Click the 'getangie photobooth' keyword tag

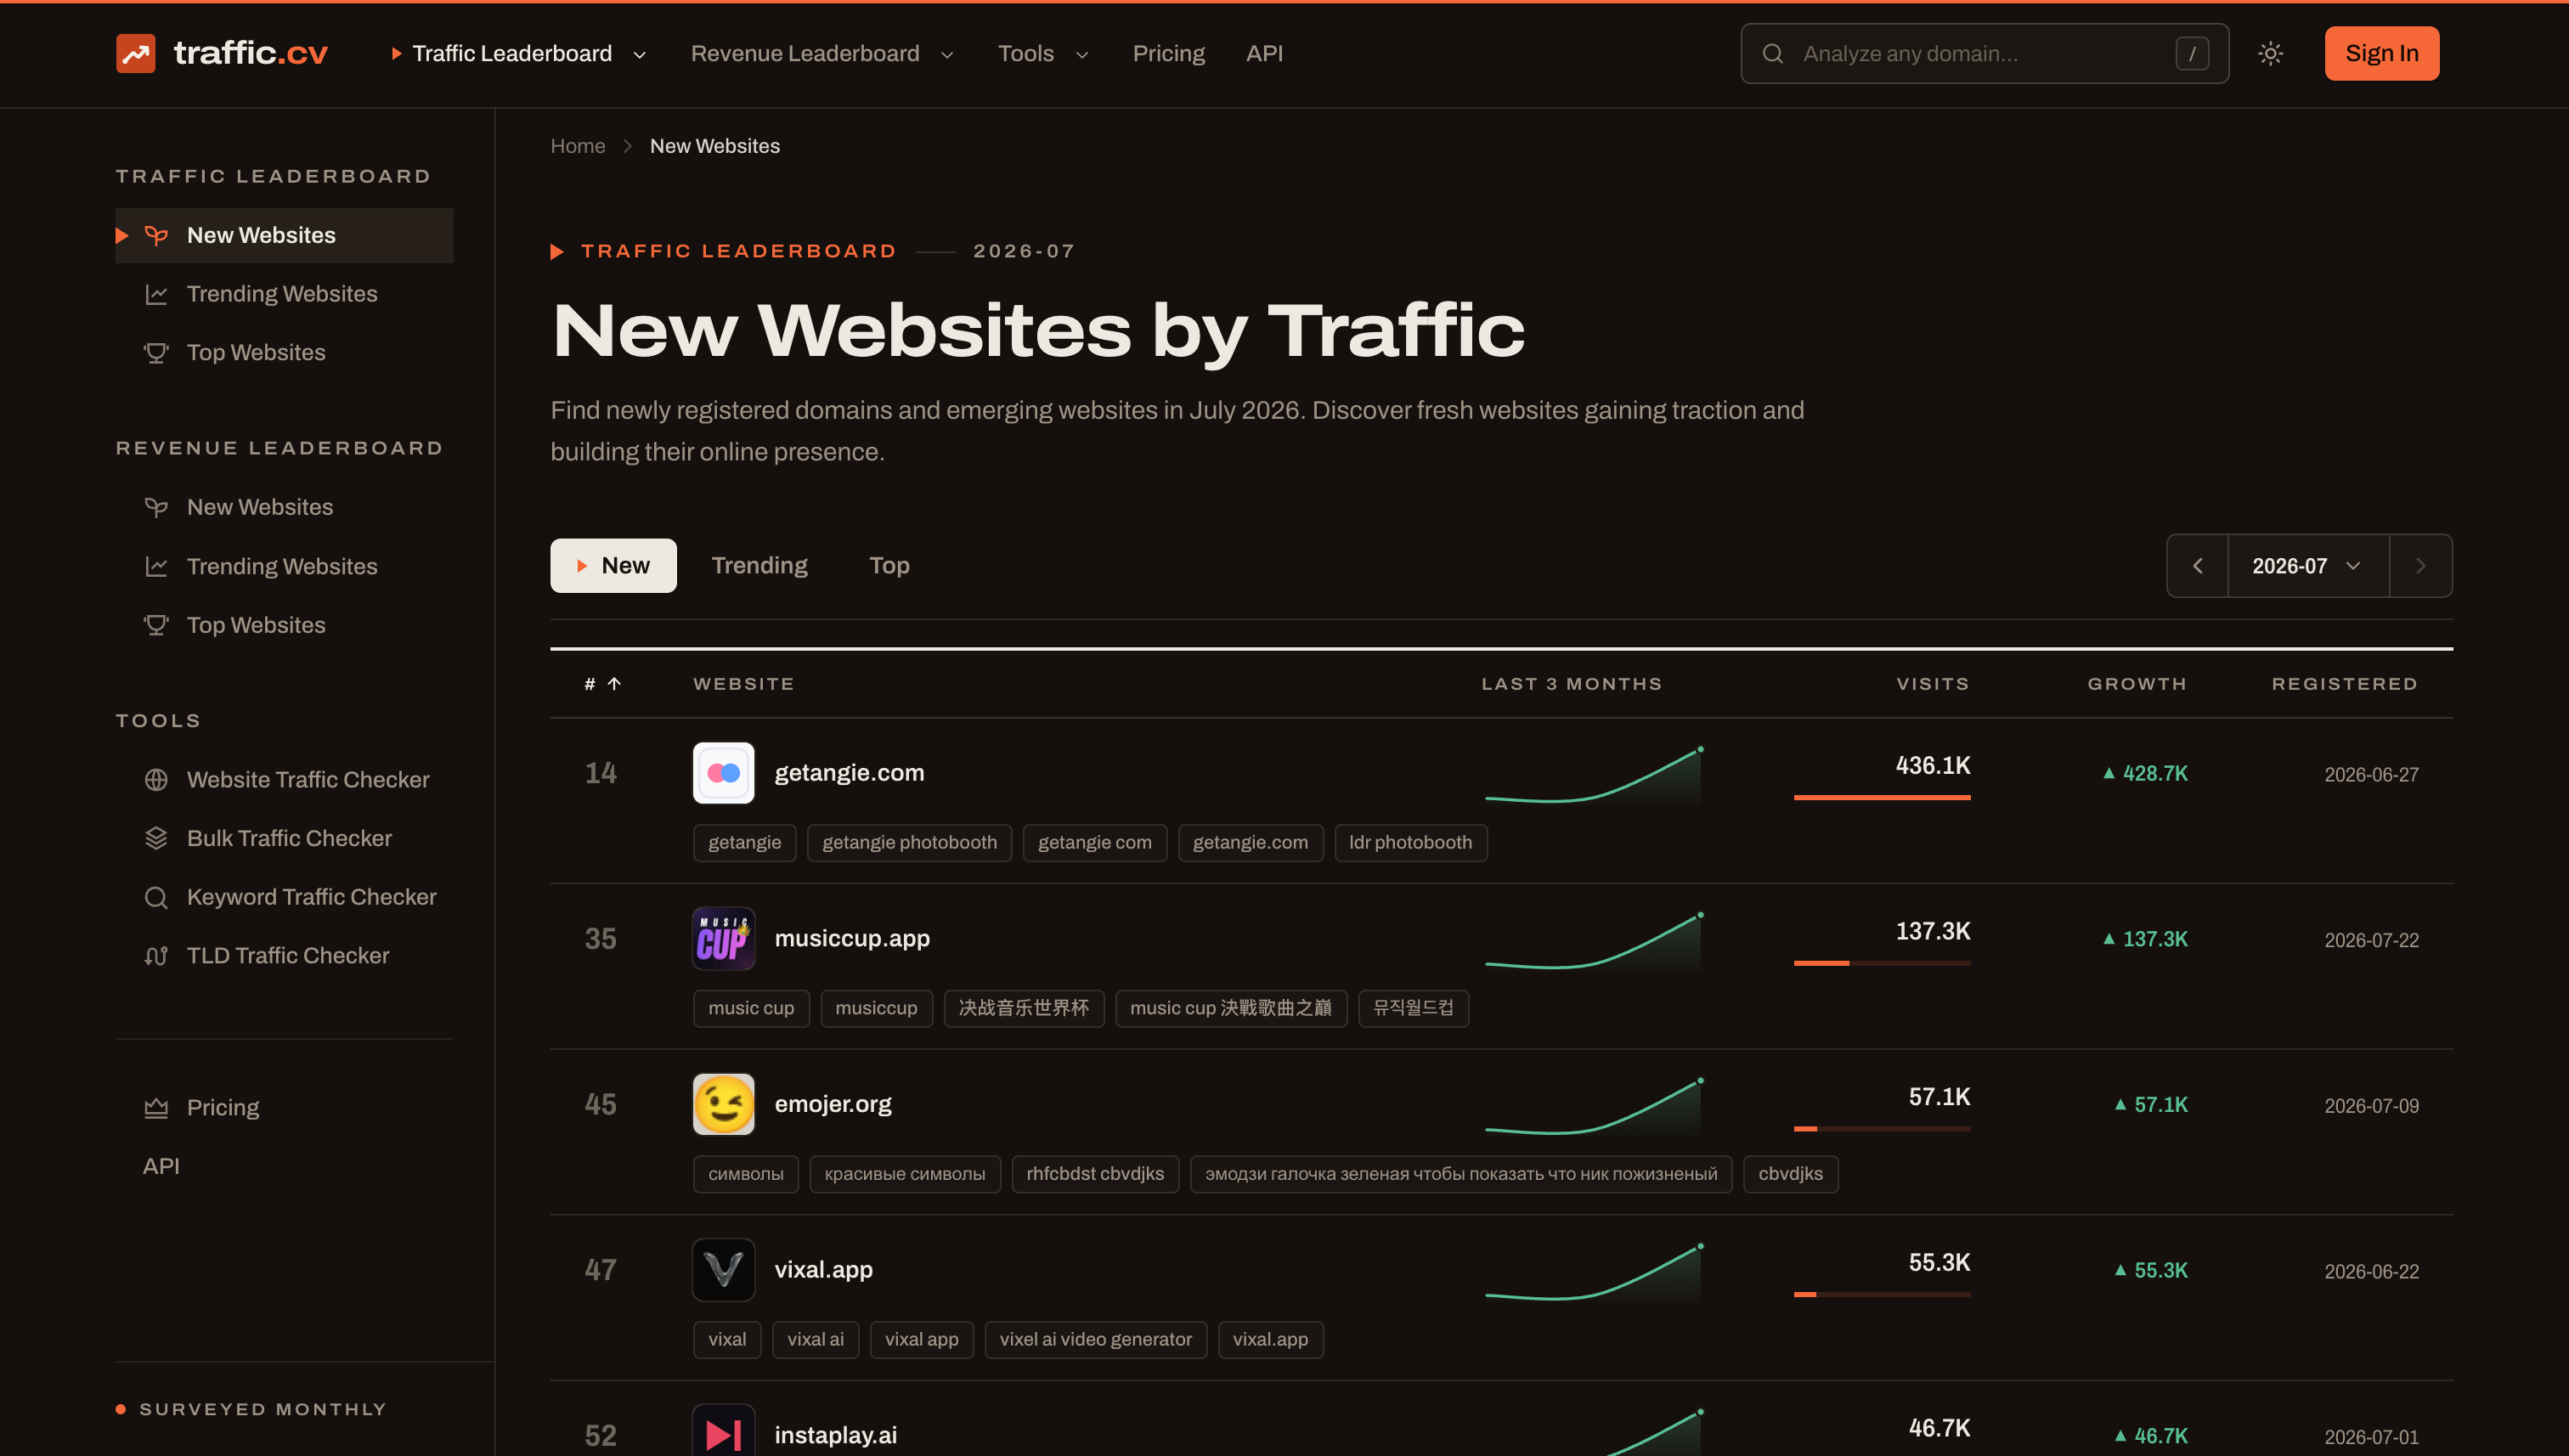(909, 843)
